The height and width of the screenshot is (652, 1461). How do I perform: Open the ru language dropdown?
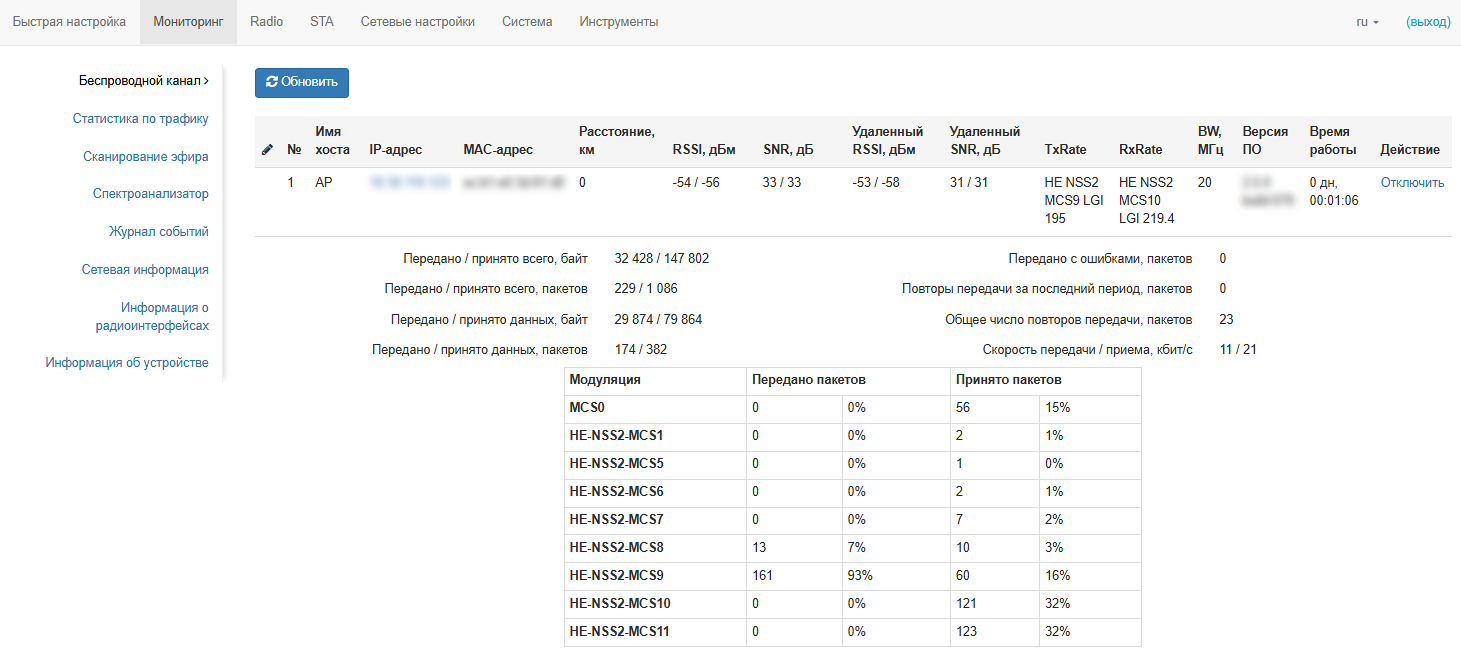tap(1367, 22)
